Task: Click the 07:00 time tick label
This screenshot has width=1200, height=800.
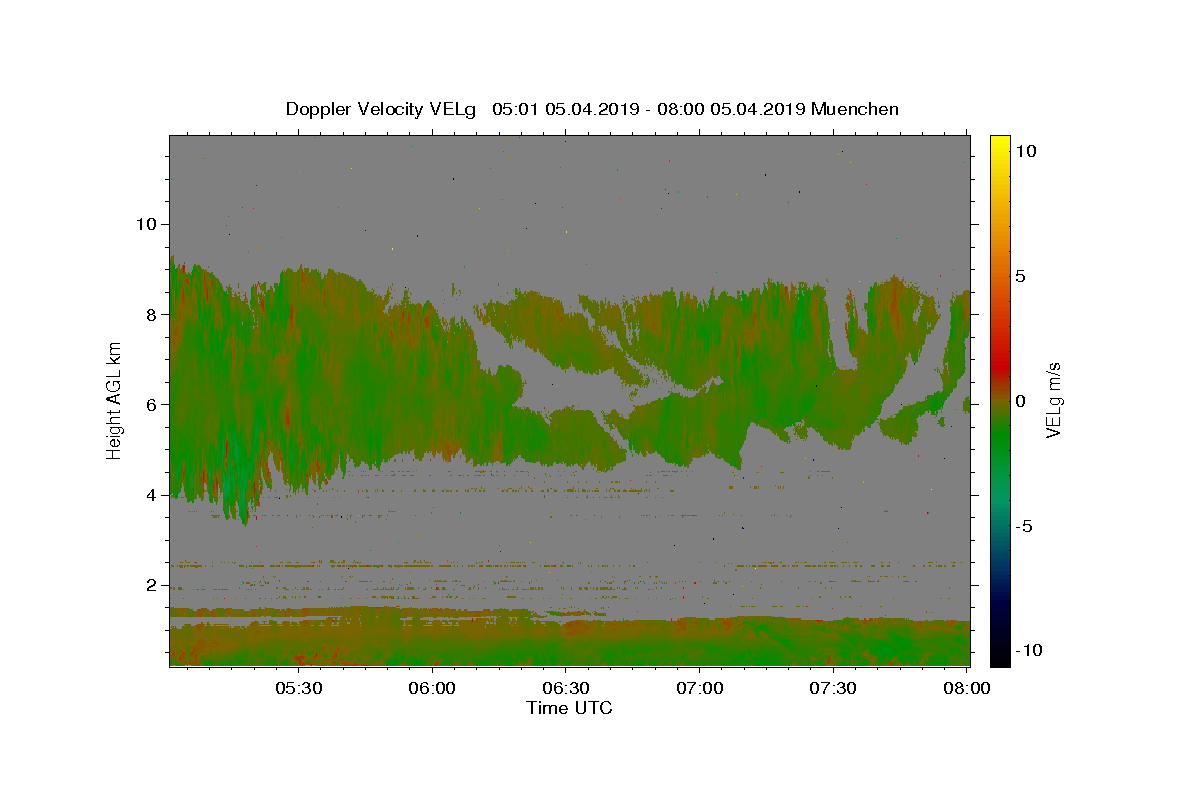Action: pyautogui.click(x=700, y=688)
